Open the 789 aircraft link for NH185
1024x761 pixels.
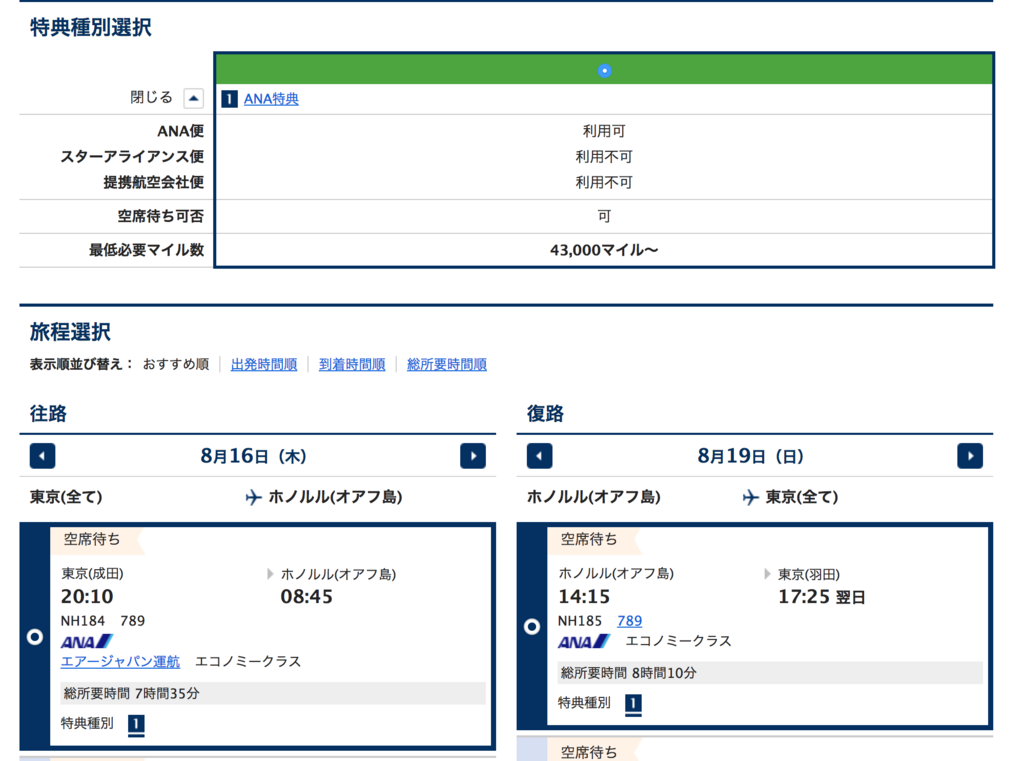630,621
